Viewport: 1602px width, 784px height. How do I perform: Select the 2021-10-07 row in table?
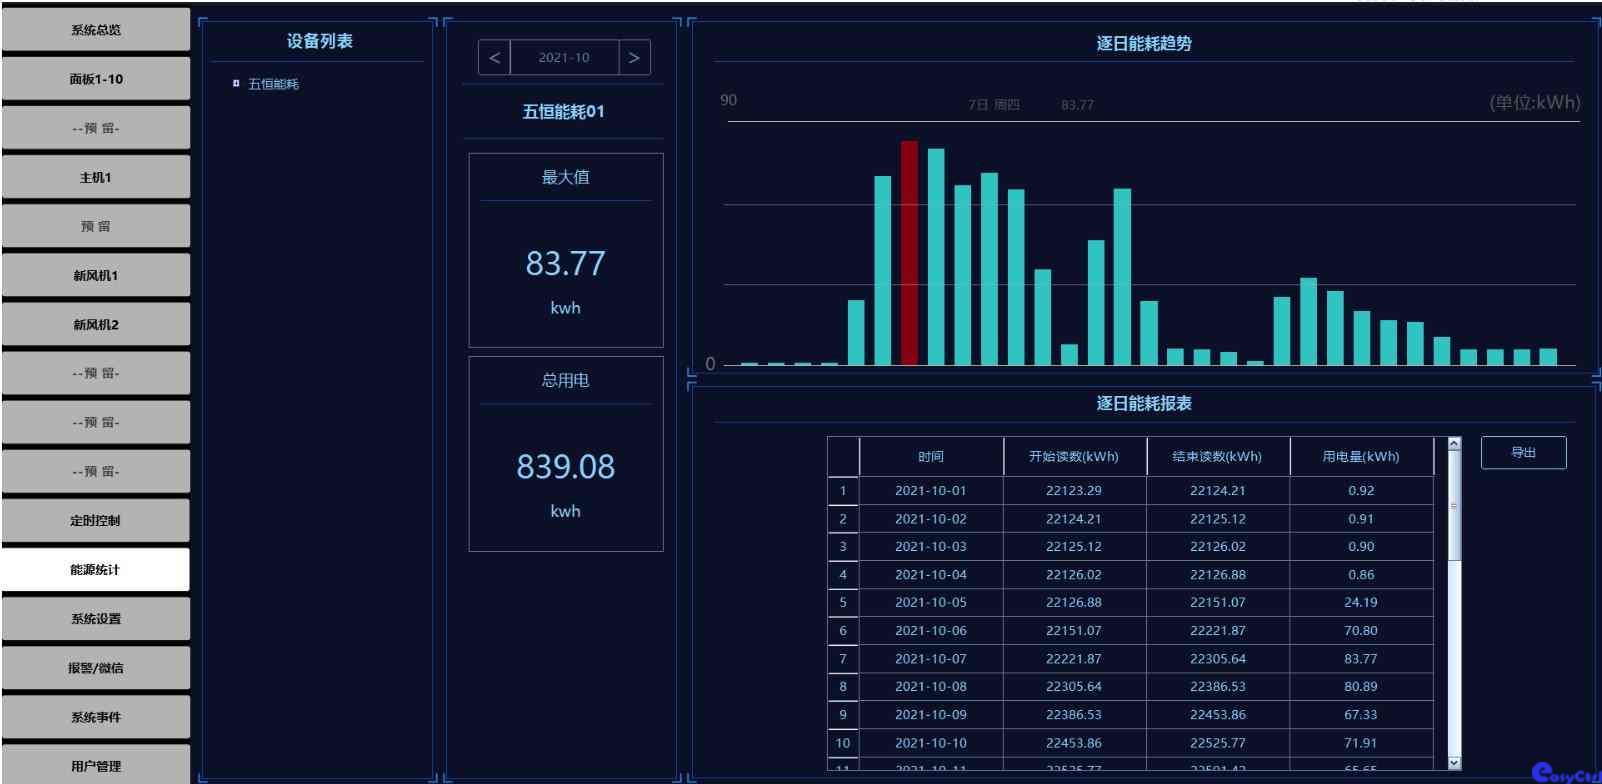click(x=930, y=659)
